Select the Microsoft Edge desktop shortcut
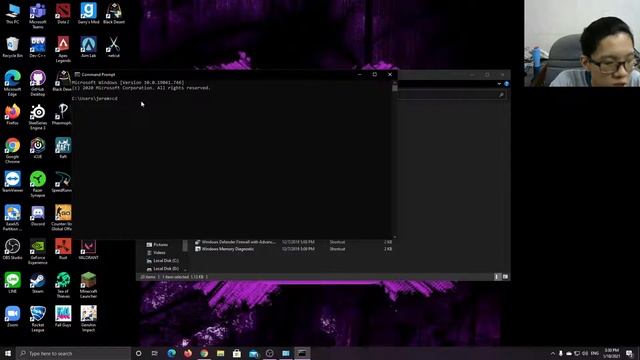Viewport: 640px width, 360px height. pos(12,83)
